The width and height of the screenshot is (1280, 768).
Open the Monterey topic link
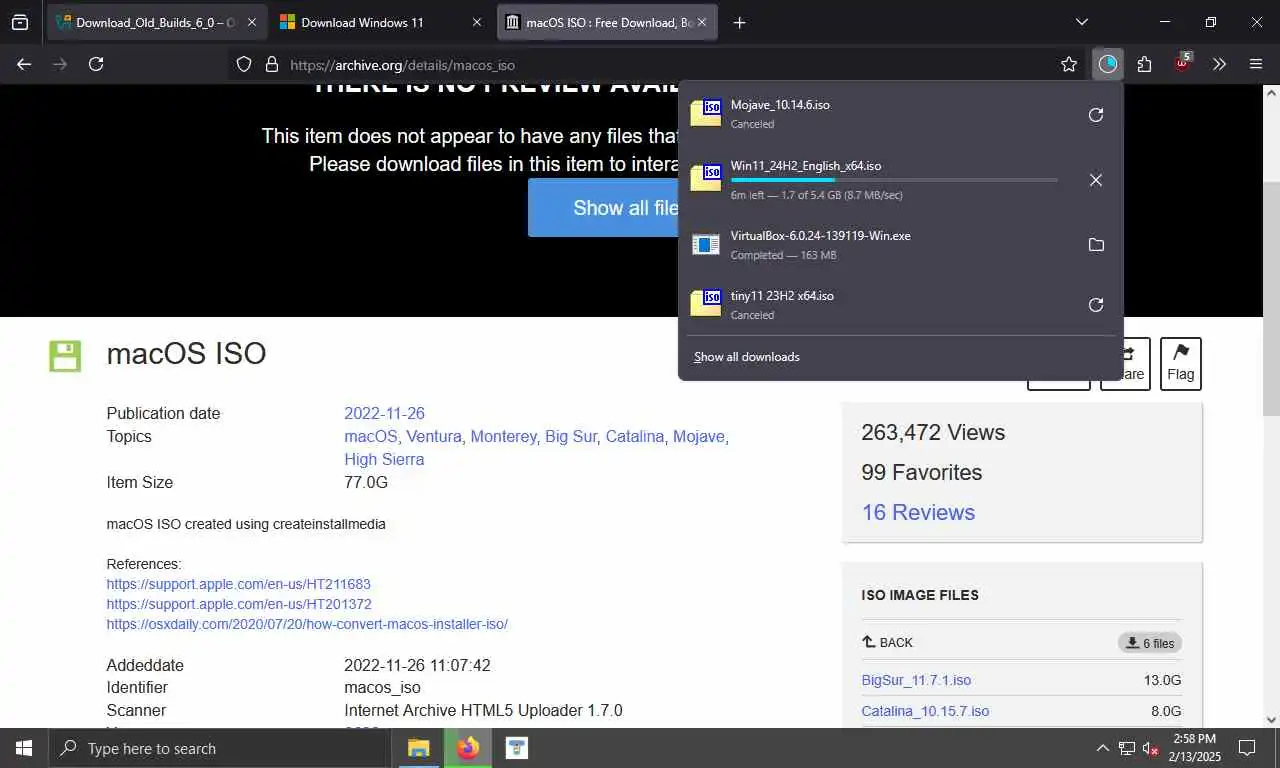tap(503, 436)
